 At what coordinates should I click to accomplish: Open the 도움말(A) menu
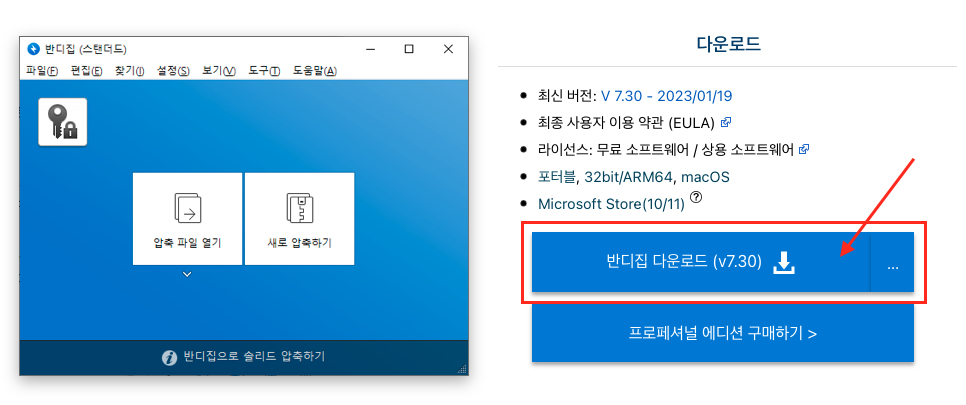coord(315,71)
